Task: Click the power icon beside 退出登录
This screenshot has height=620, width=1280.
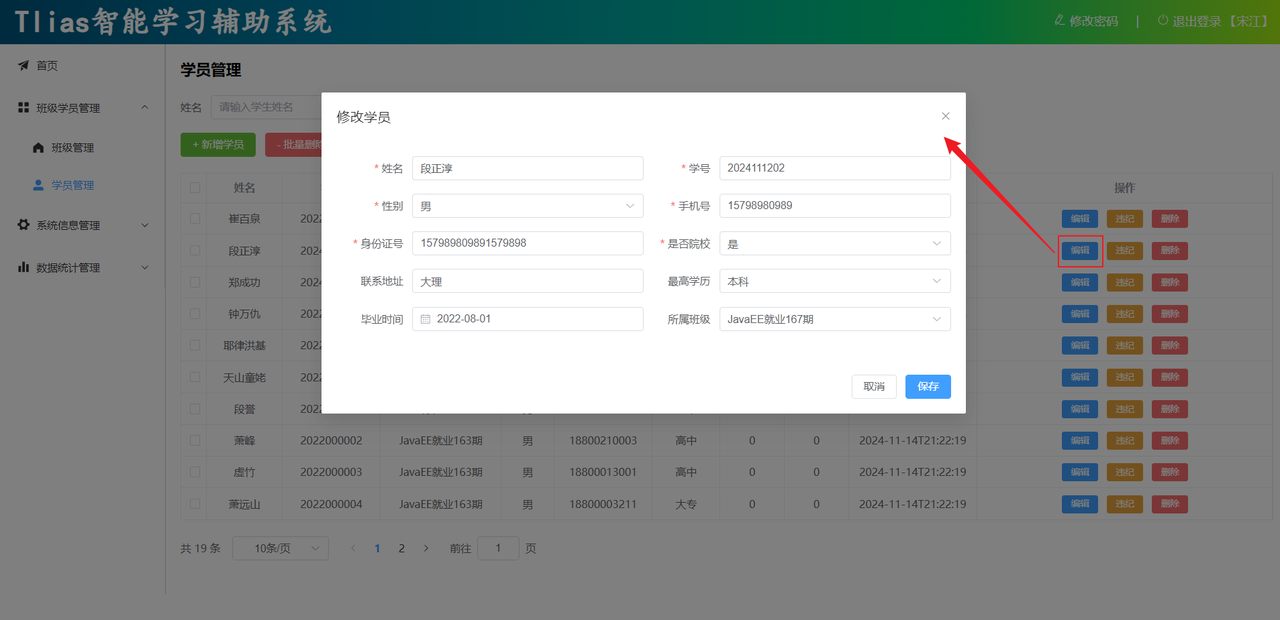Action: tap(1162, 21)
